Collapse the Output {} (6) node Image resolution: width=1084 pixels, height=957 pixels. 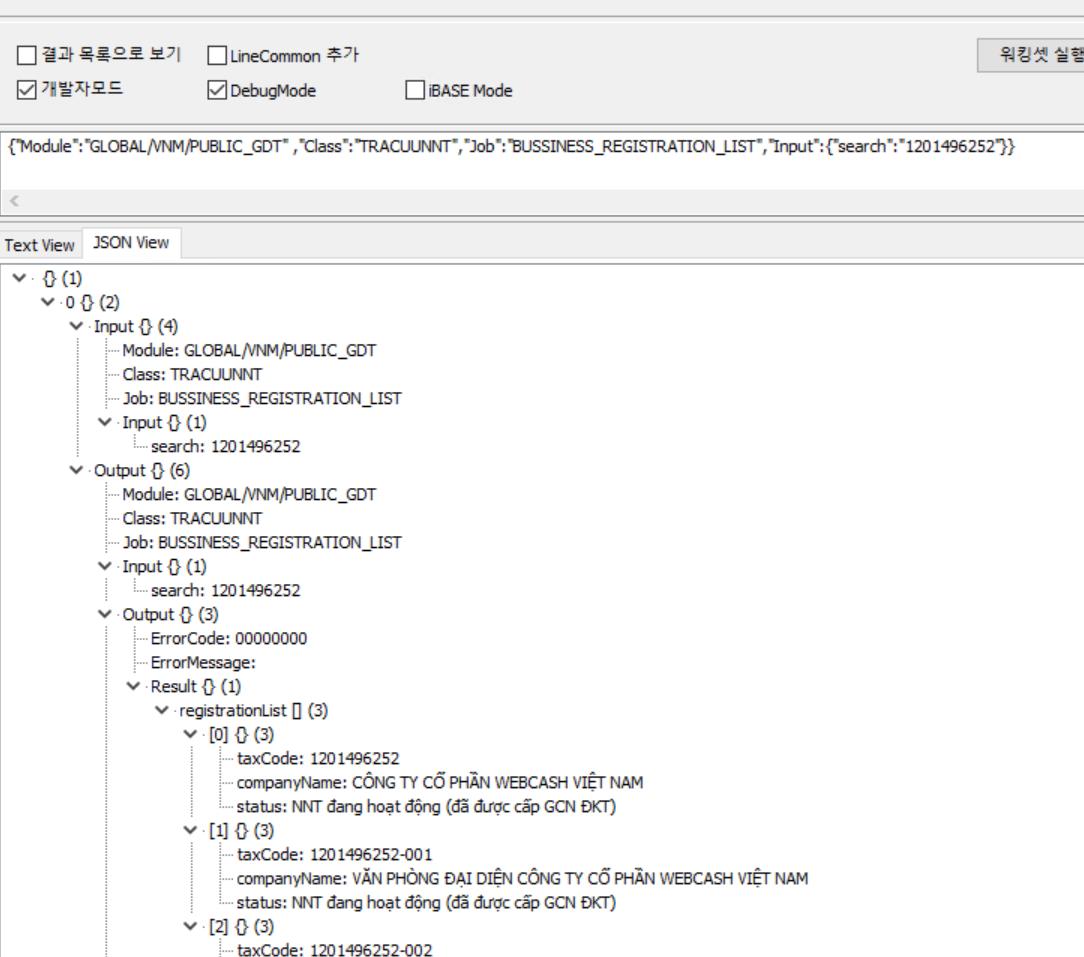(x=76, y=470)
